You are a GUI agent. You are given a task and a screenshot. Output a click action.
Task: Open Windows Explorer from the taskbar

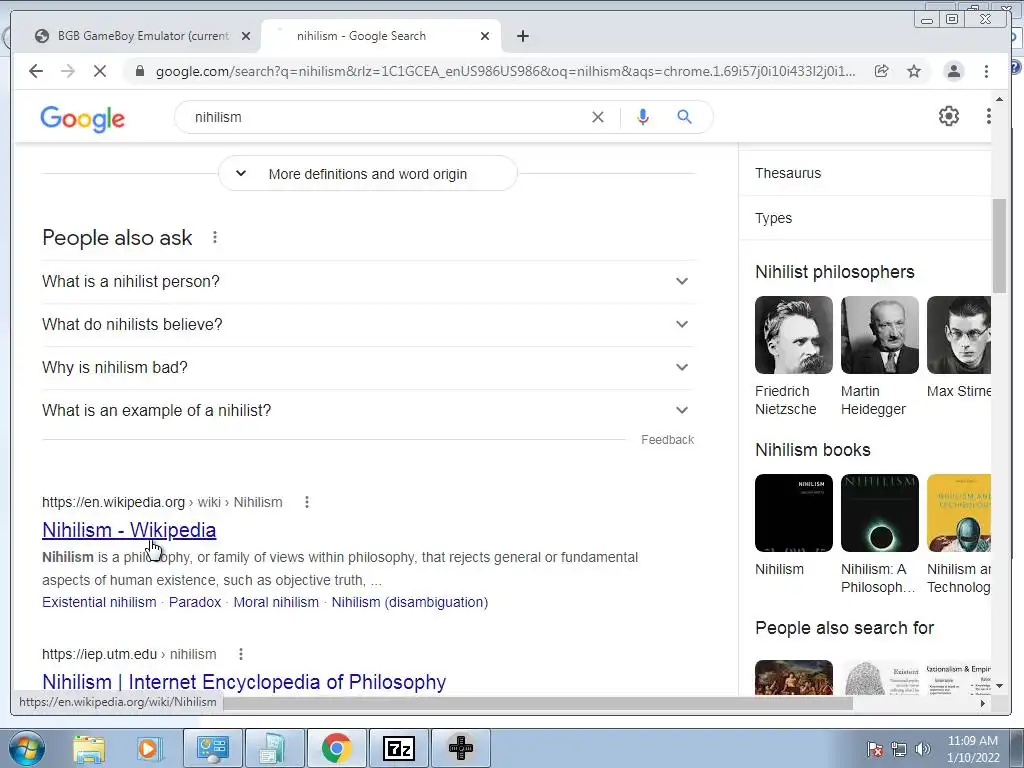89,748
